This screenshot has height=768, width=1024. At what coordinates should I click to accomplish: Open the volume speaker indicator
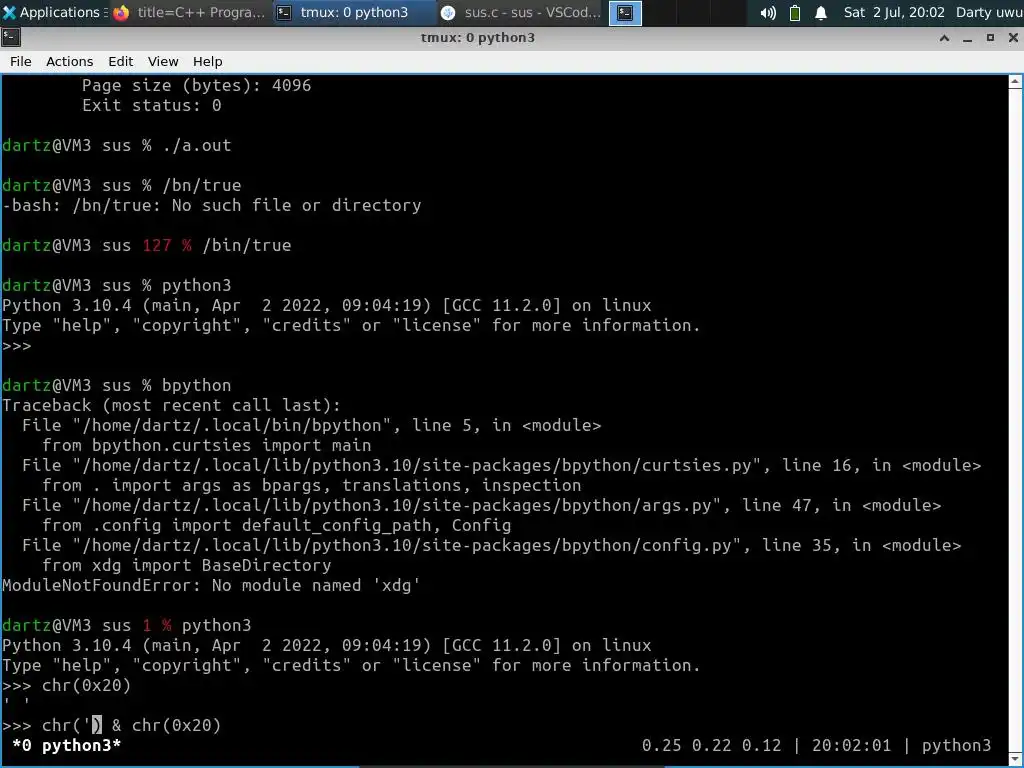coord(768,12)
